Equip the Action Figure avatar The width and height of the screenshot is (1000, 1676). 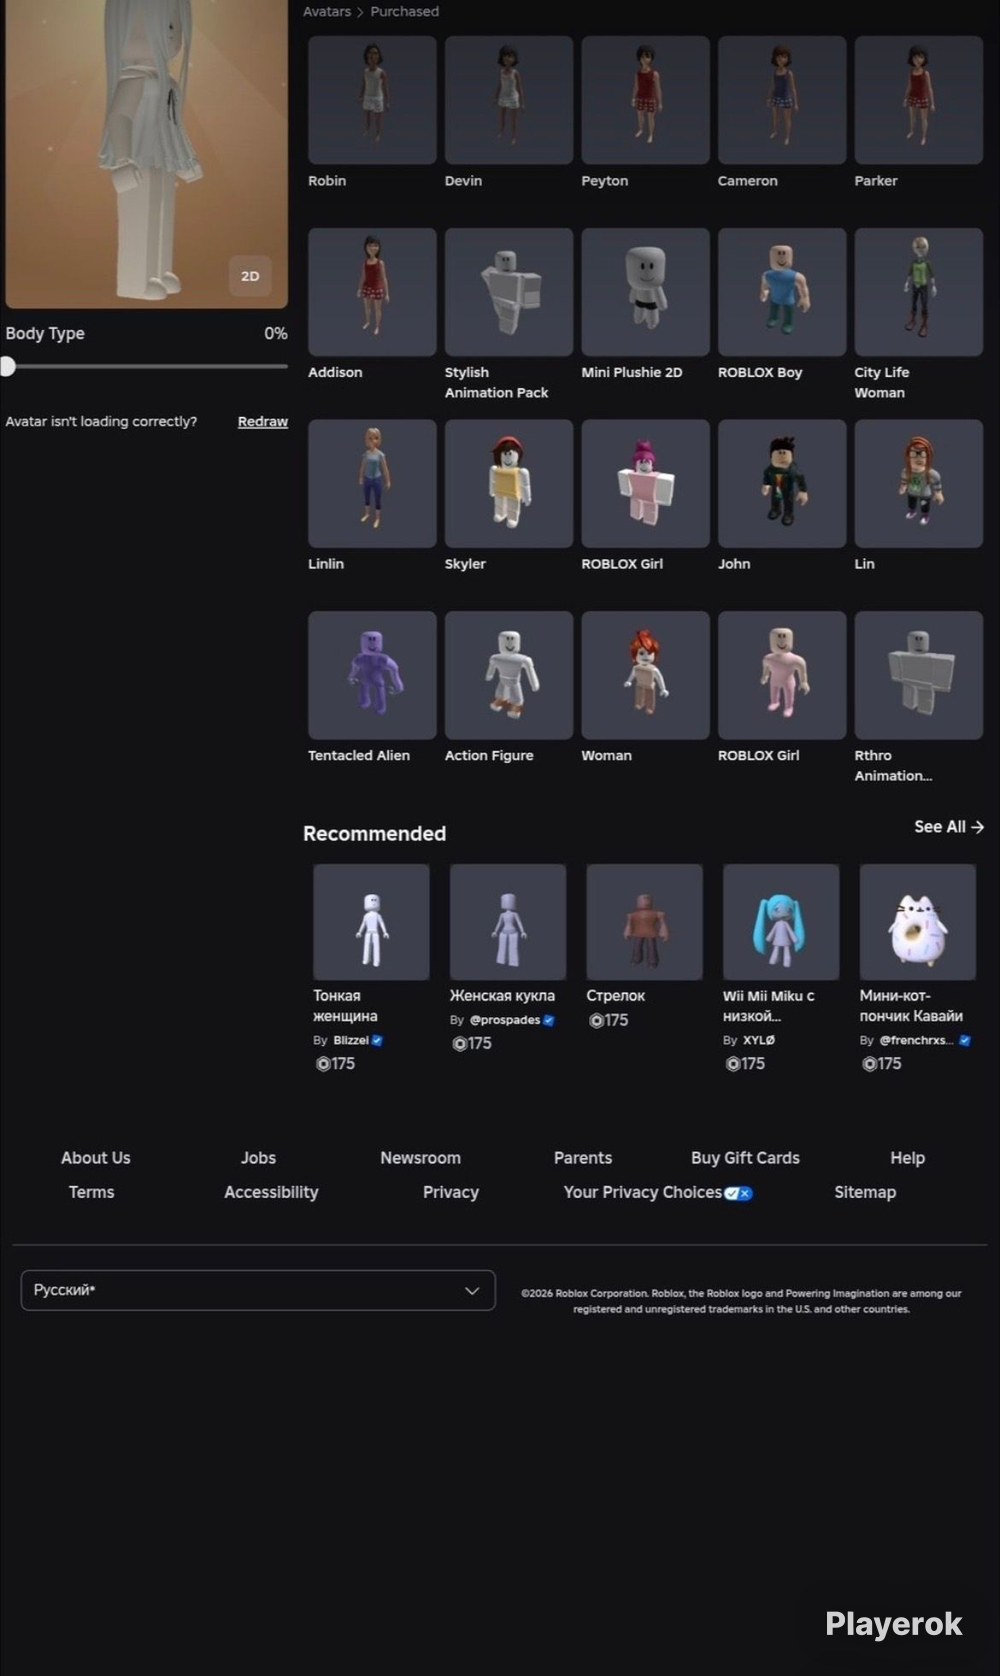pyautogui.click(x=508, y=675)
